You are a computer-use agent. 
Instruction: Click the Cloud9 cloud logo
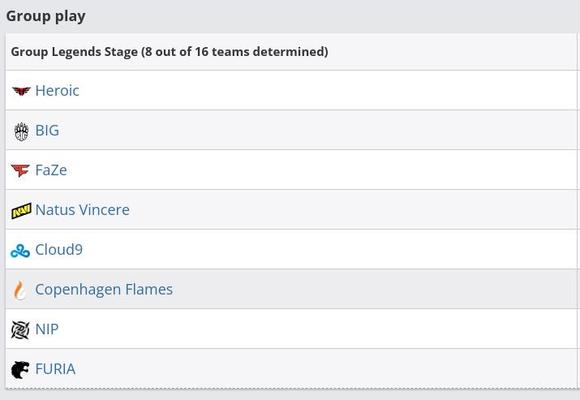20,251
